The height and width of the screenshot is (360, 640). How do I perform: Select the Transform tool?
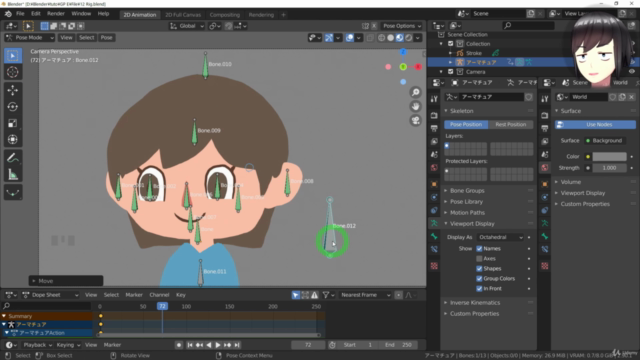click(x=13, y=140)
